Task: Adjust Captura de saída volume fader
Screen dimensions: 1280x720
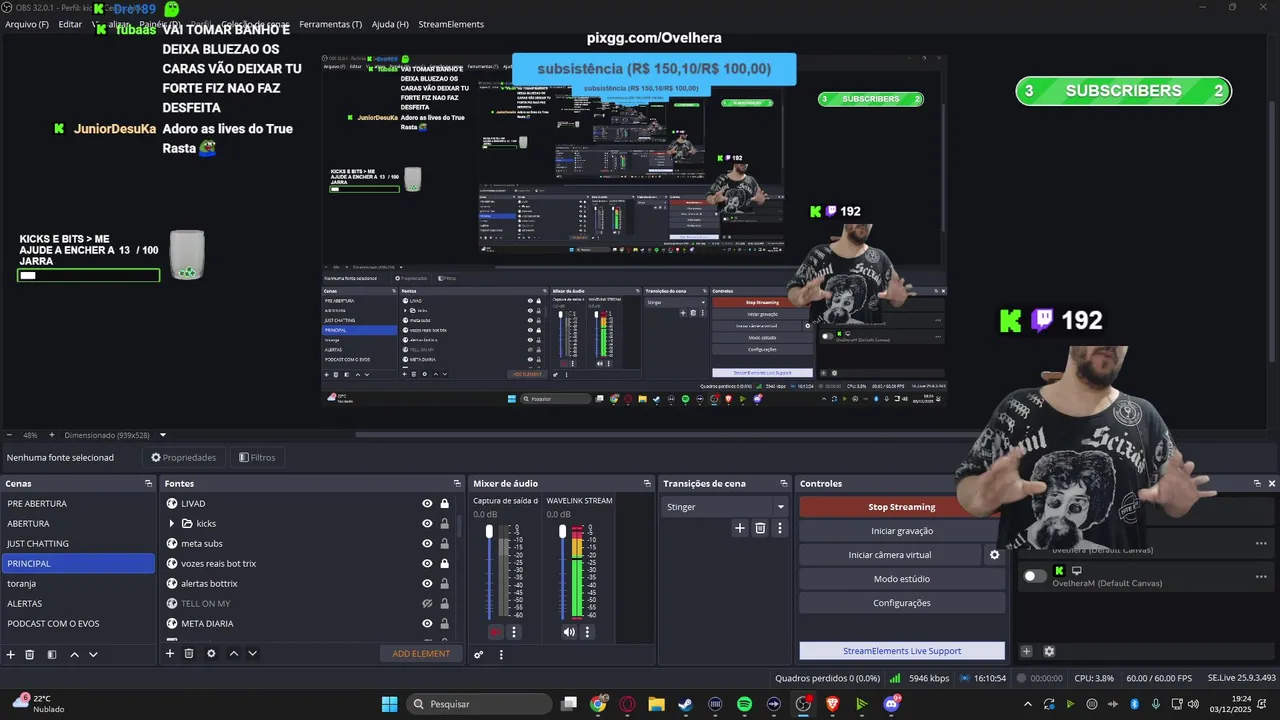Action: pos(489,531)
